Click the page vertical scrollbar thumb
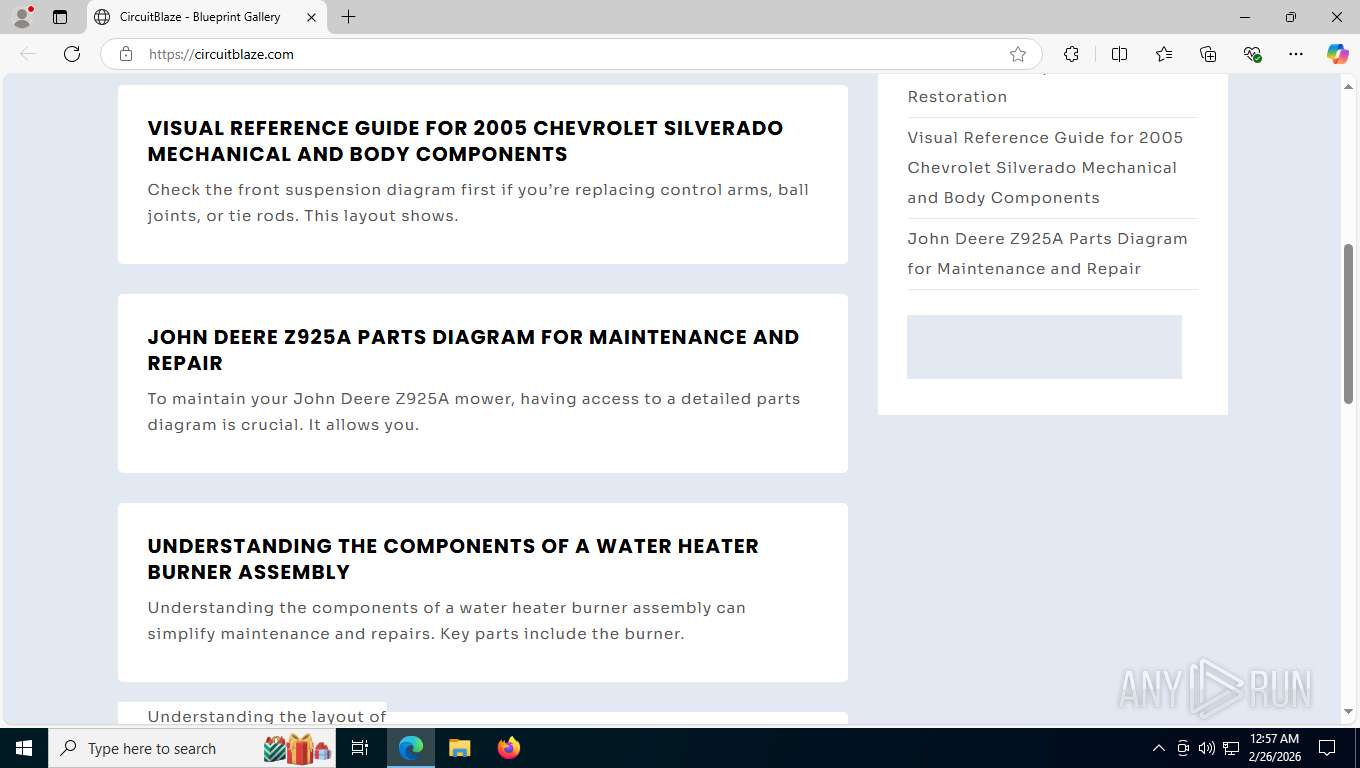The height and width of the screenshot is (768, 1360). 1348,324
